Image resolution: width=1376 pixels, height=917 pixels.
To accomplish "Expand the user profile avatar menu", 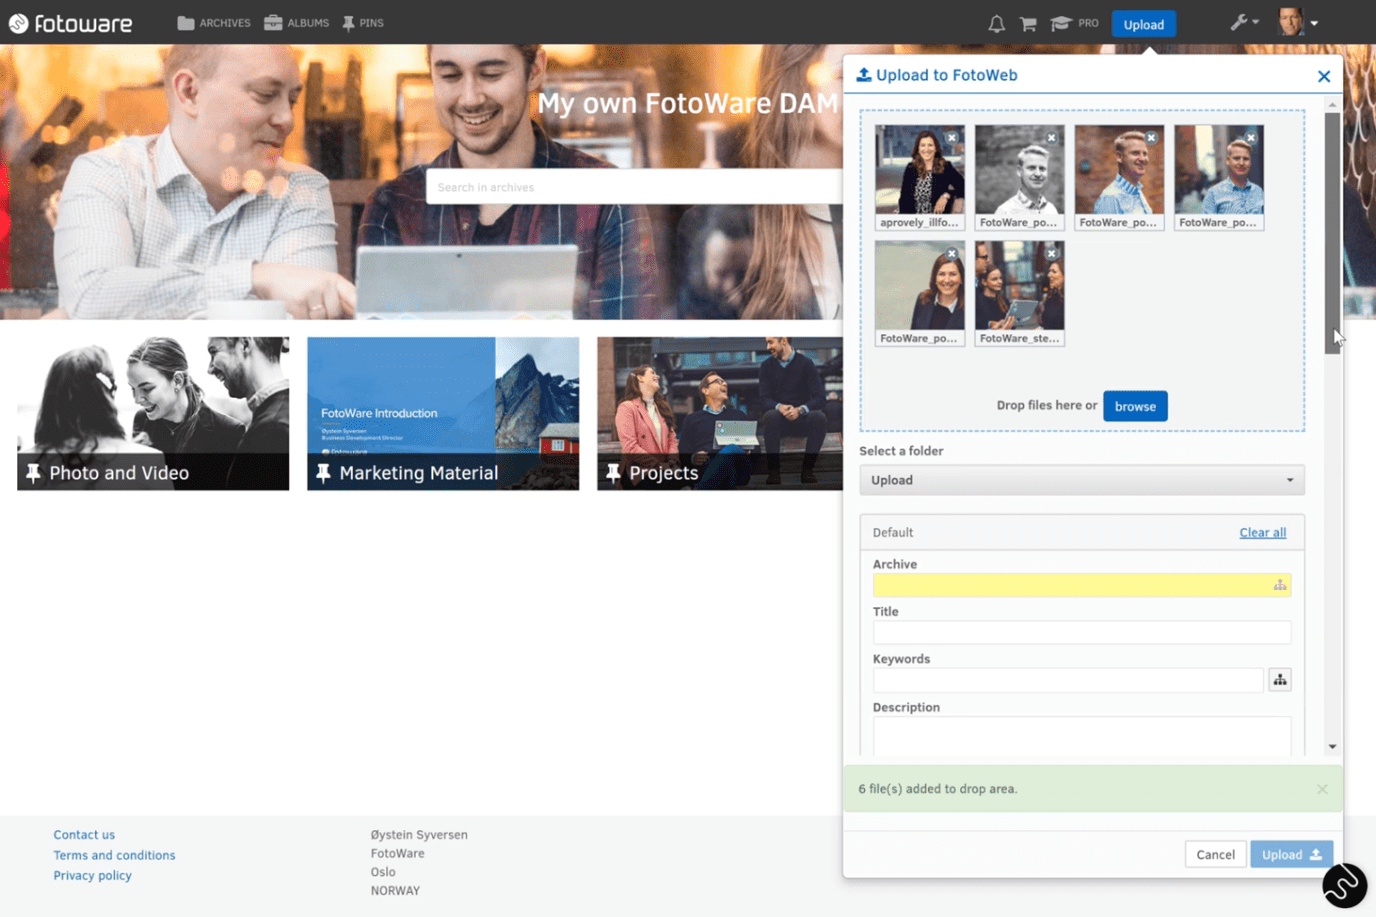I will pyautogui.click(x=1298, y=23).
